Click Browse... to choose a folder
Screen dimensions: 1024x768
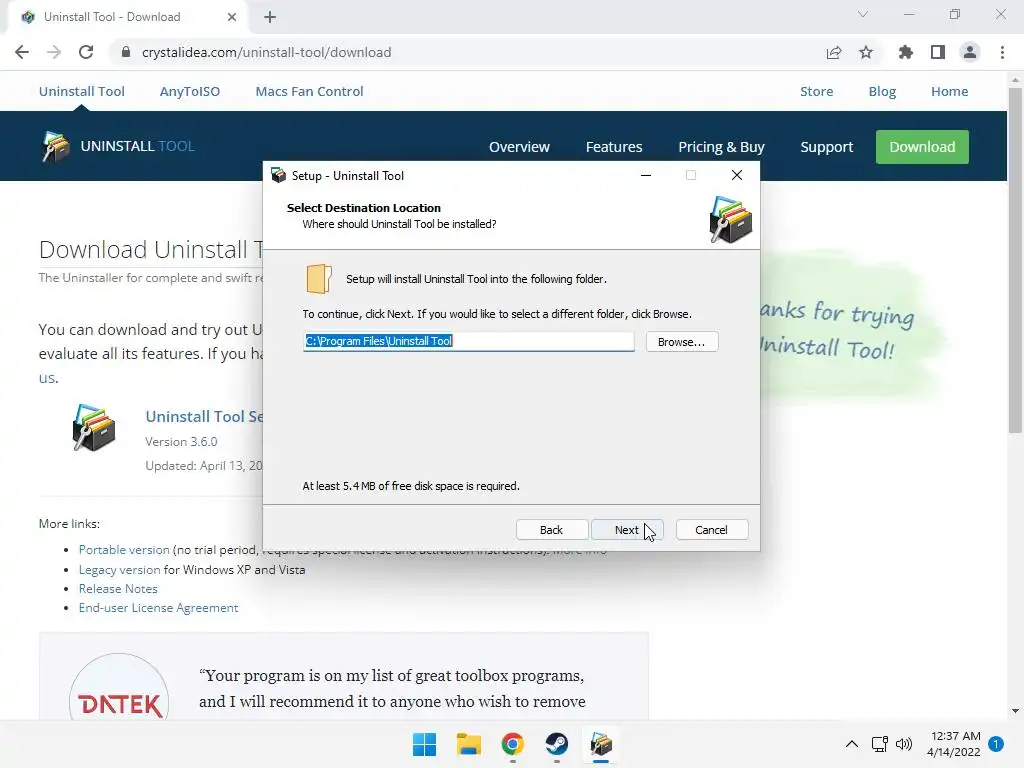pyautogui.click(x=682, y=342)
